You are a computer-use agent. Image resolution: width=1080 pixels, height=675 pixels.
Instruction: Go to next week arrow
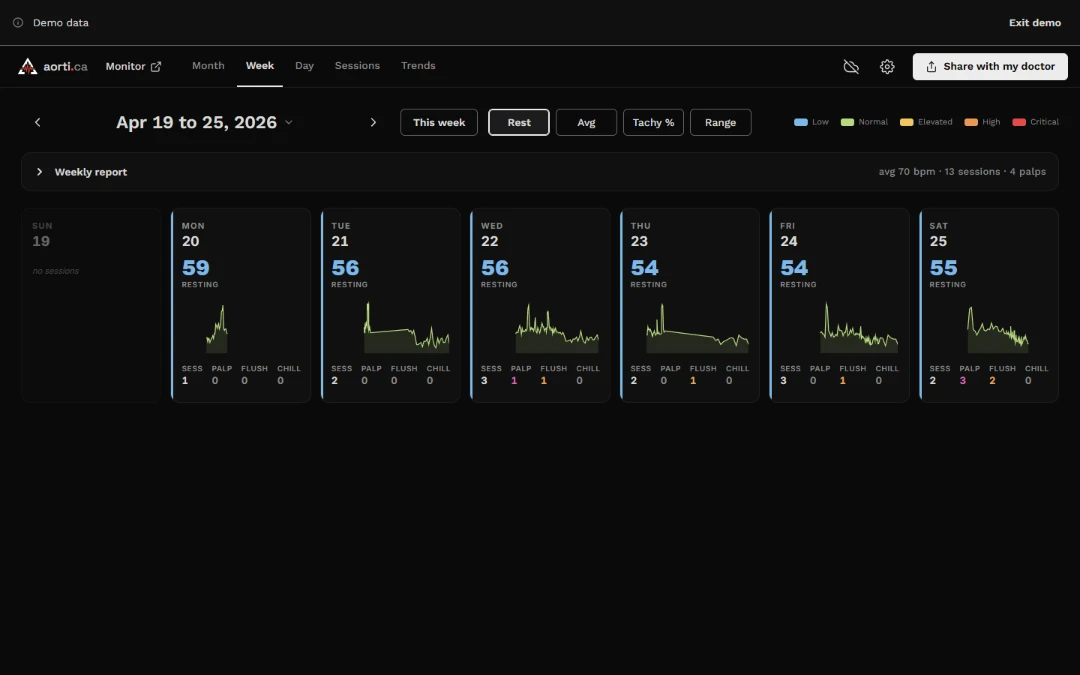tap(373, 123)
